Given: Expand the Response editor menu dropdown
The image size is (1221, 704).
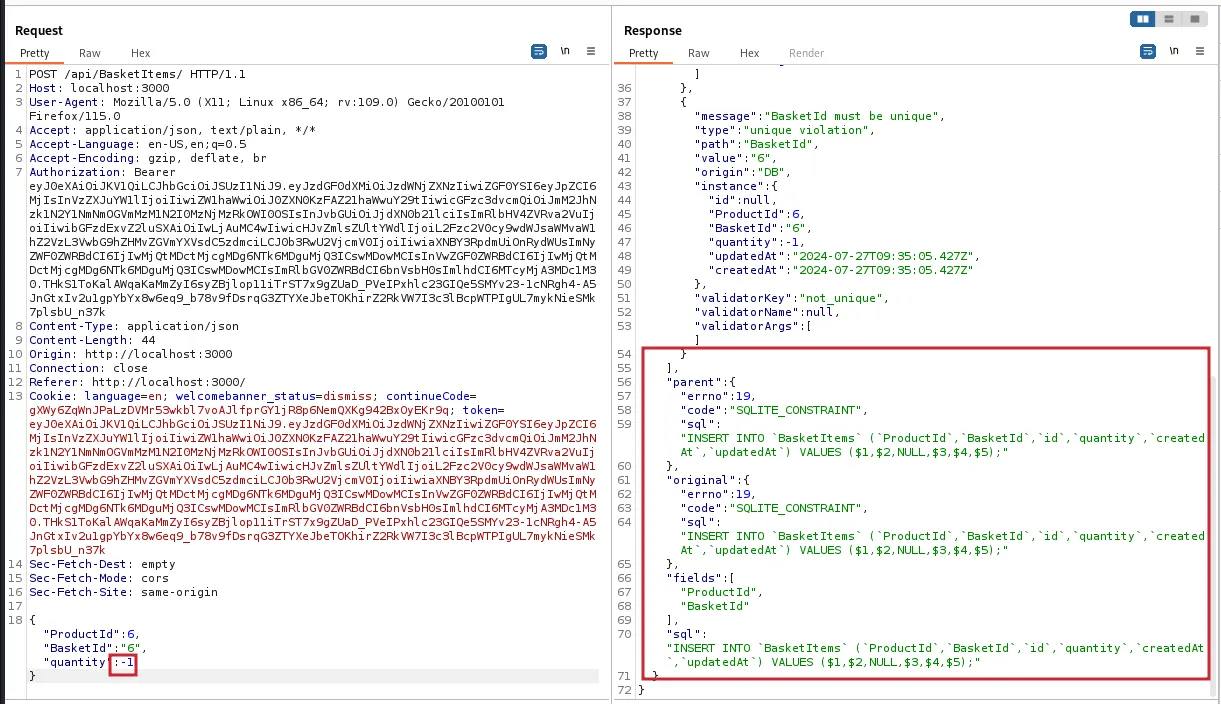Looking at the screenshot, I should (1197, 50).
